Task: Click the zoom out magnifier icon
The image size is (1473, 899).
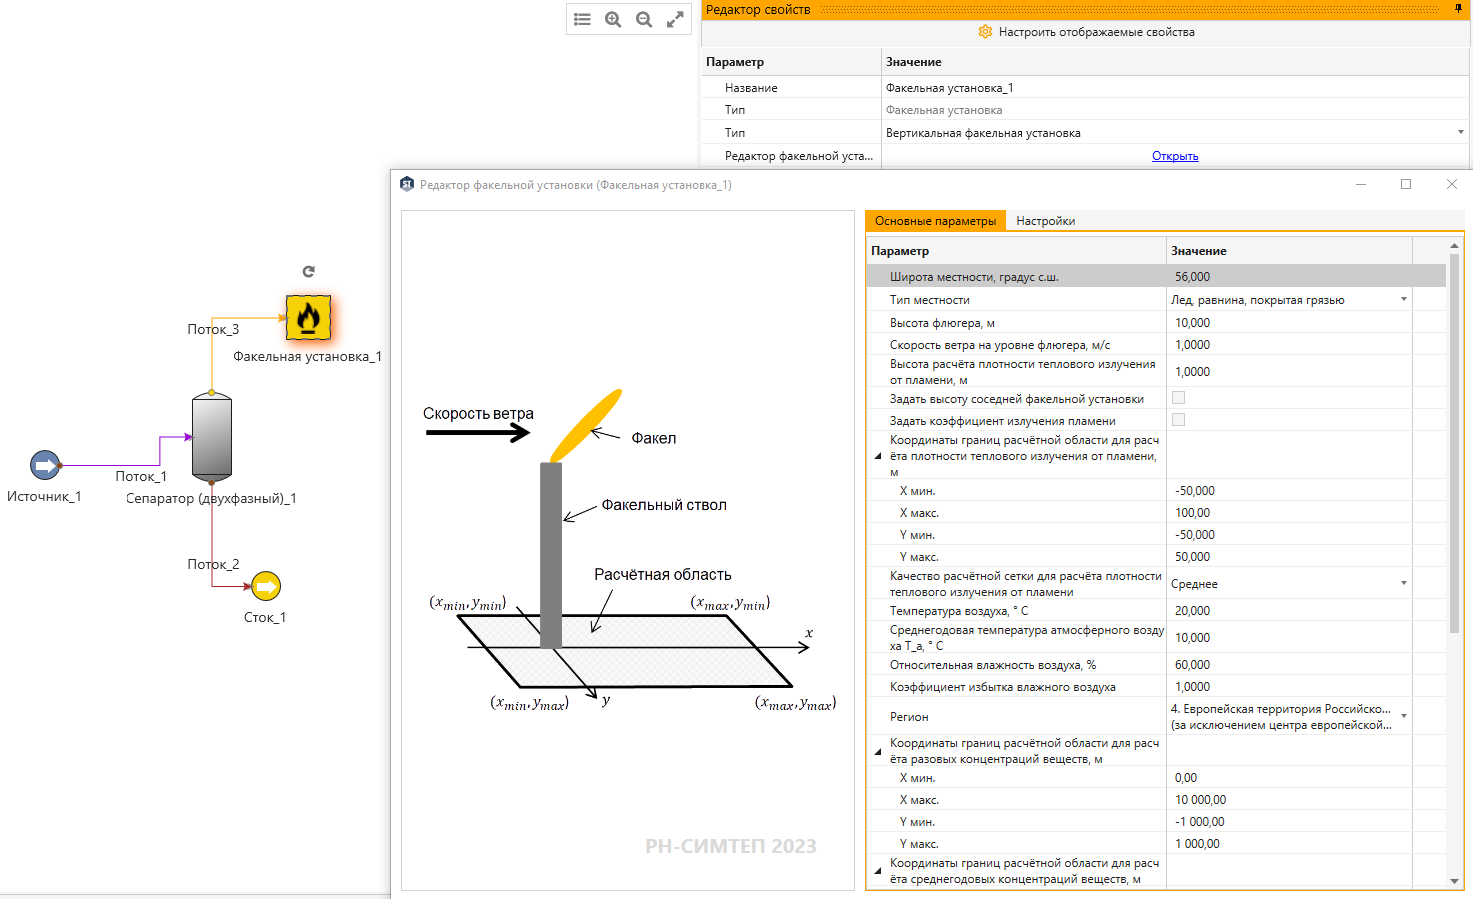Action: click(x=644, y=19)
